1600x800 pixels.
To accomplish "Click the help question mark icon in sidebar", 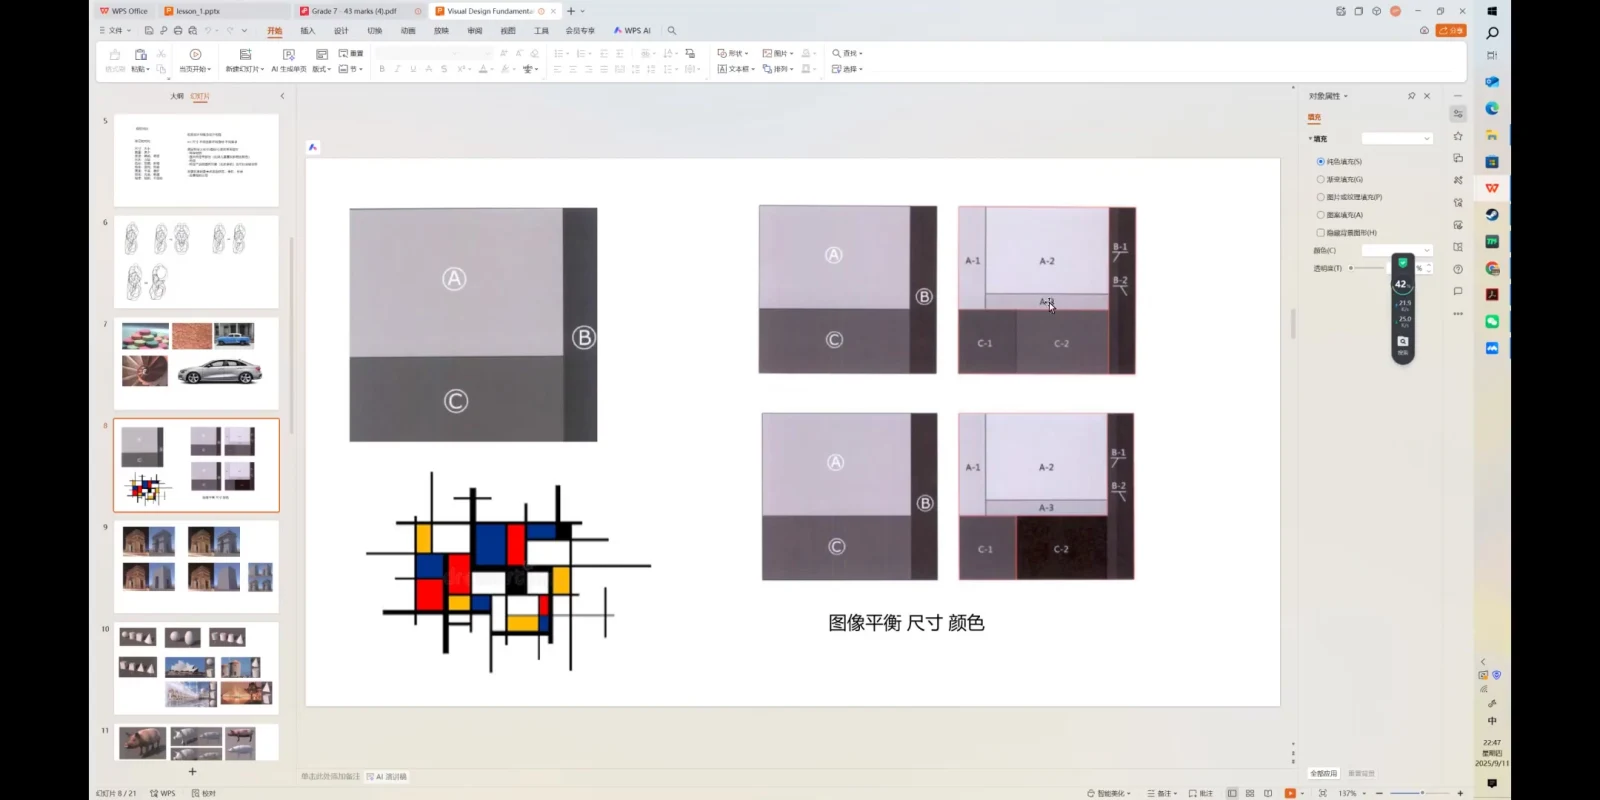I will 1458,269.
